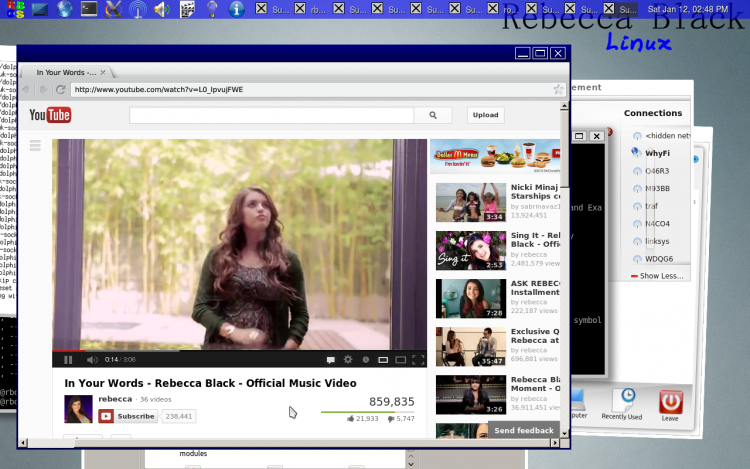Bookmark page with the star icon
The width and height of the screenshot is (750, 469).
point(558,89)
